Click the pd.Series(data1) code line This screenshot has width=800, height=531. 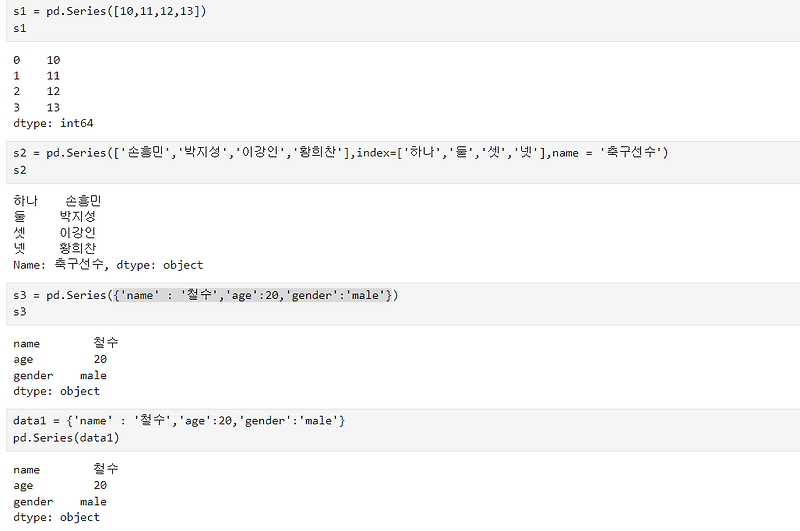pos(66,438)
